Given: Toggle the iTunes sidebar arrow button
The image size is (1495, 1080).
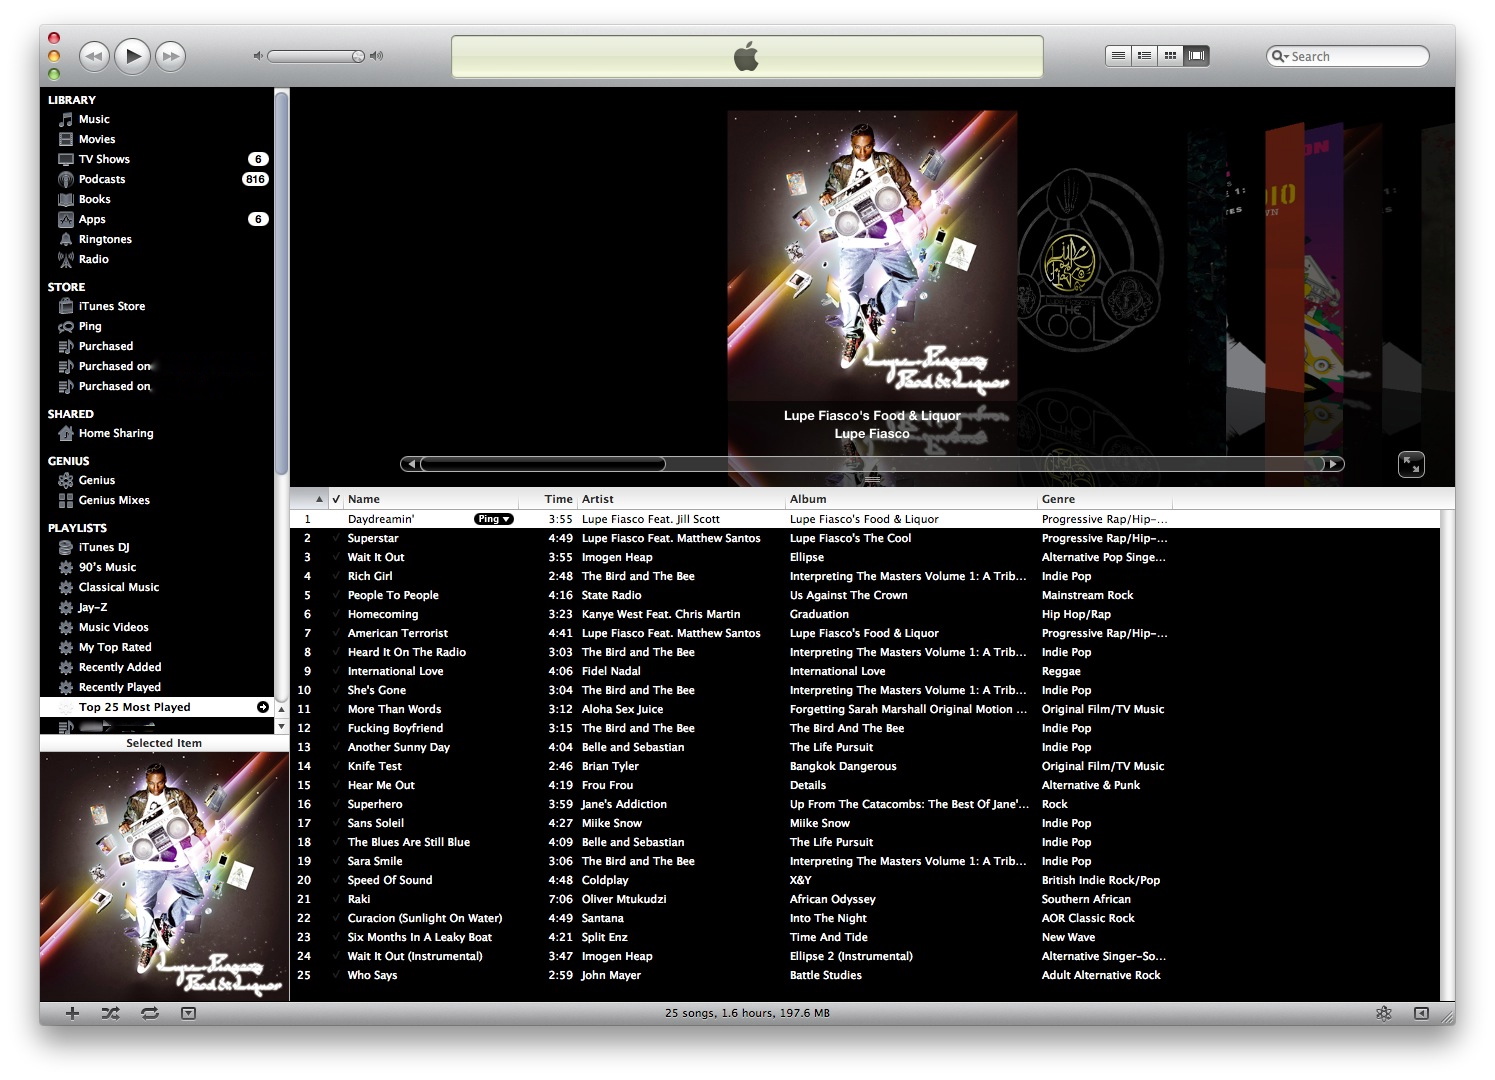Looking at the screenshot, I should pos(1421,1013).
